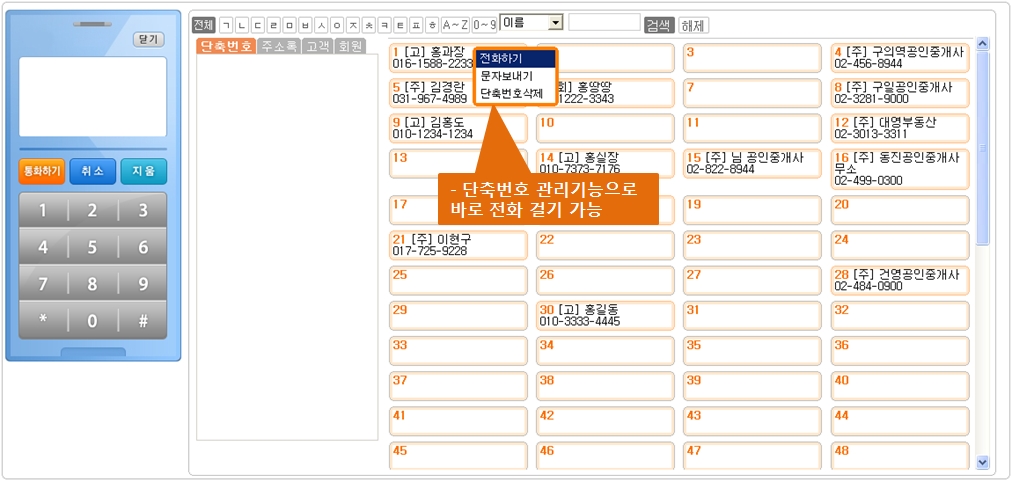Select speed dial 12 대영부동산

pyautogui.click(x=900, y=128)
